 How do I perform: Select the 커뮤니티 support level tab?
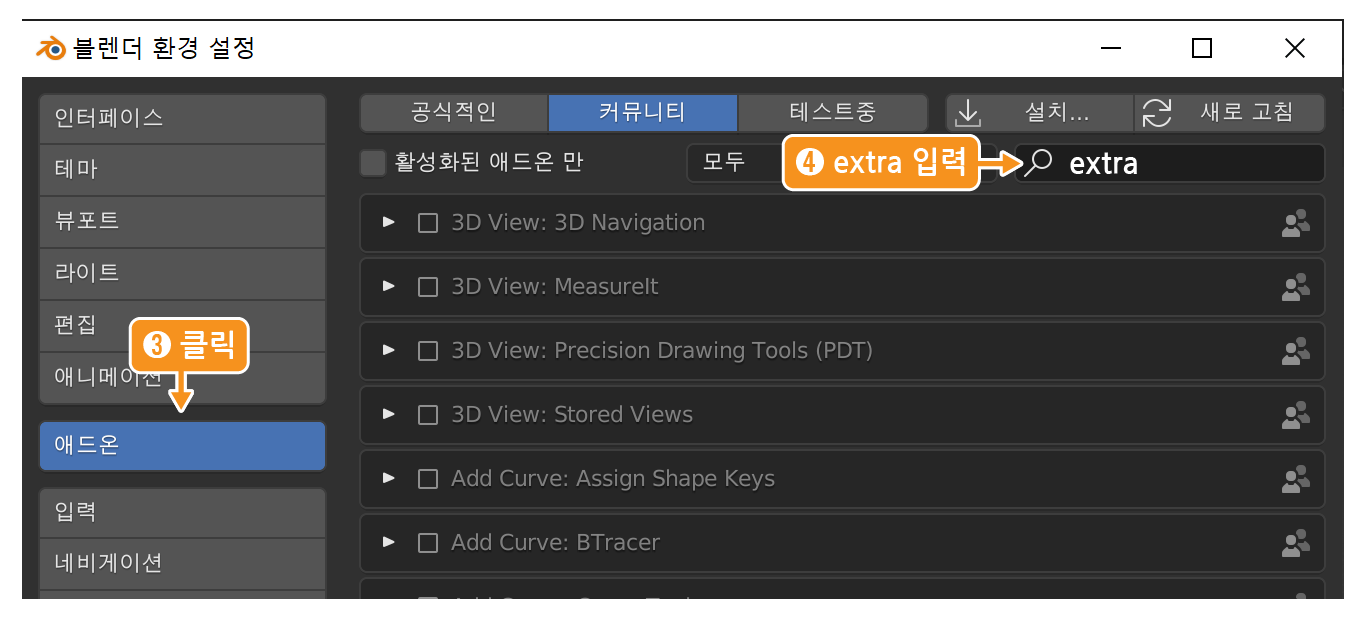click(x=643, y=113)
